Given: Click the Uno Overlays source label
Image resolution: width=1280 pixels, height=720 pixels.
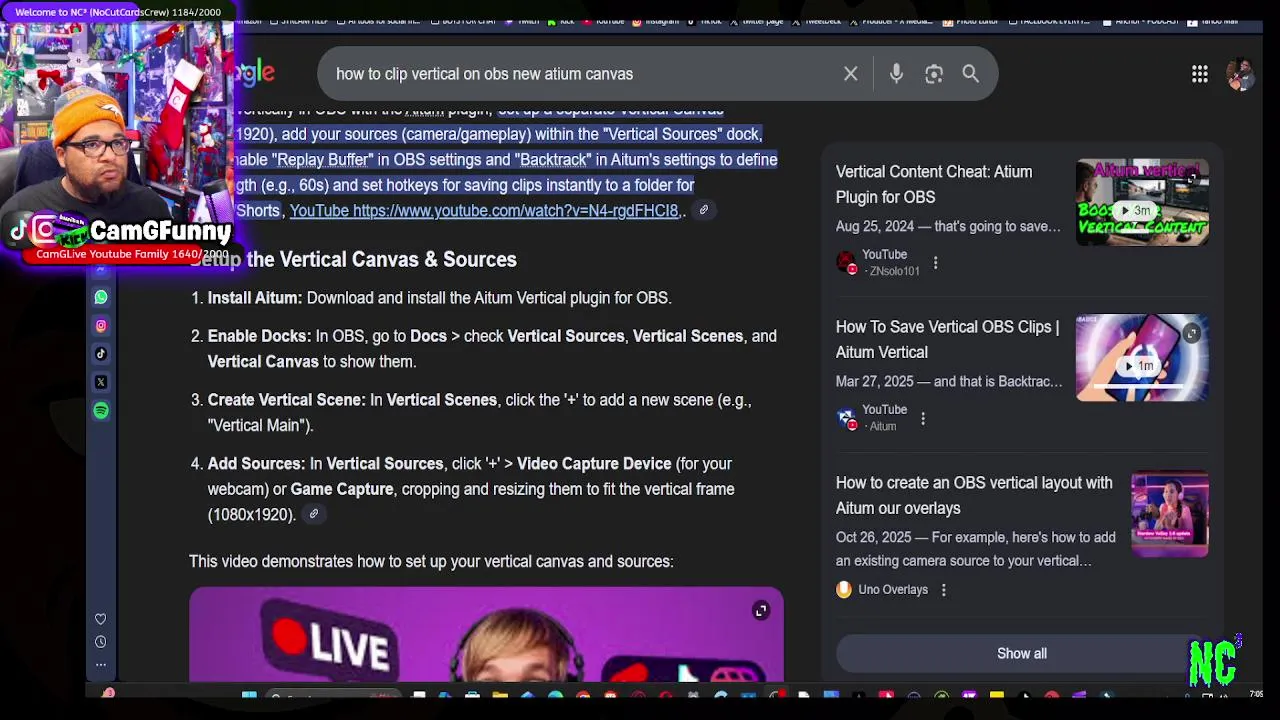Looking at the screenshot, I should click(x=882, y=590).
